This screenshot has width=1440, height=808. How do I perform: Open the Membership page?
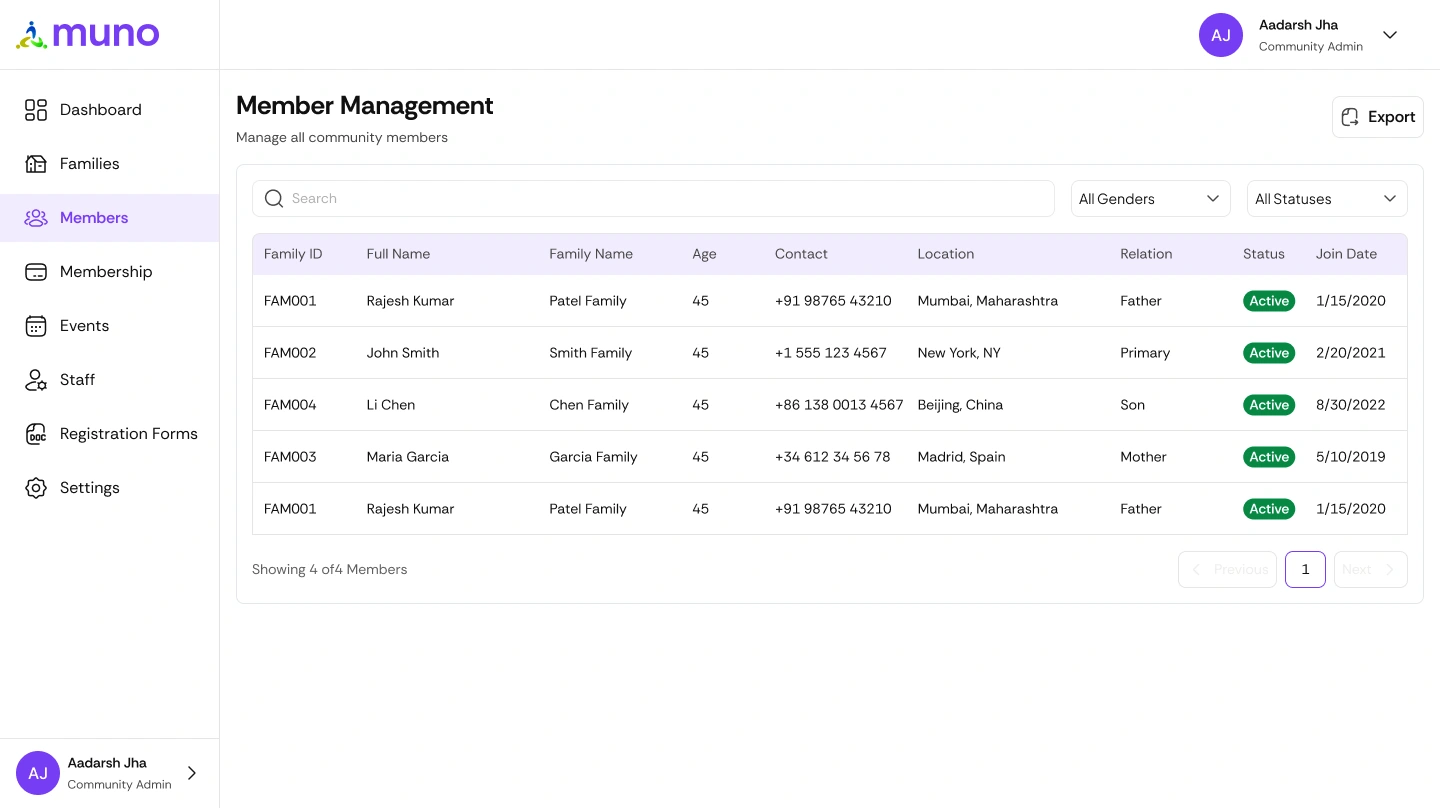pyautogui.click(x=110, y=272)
